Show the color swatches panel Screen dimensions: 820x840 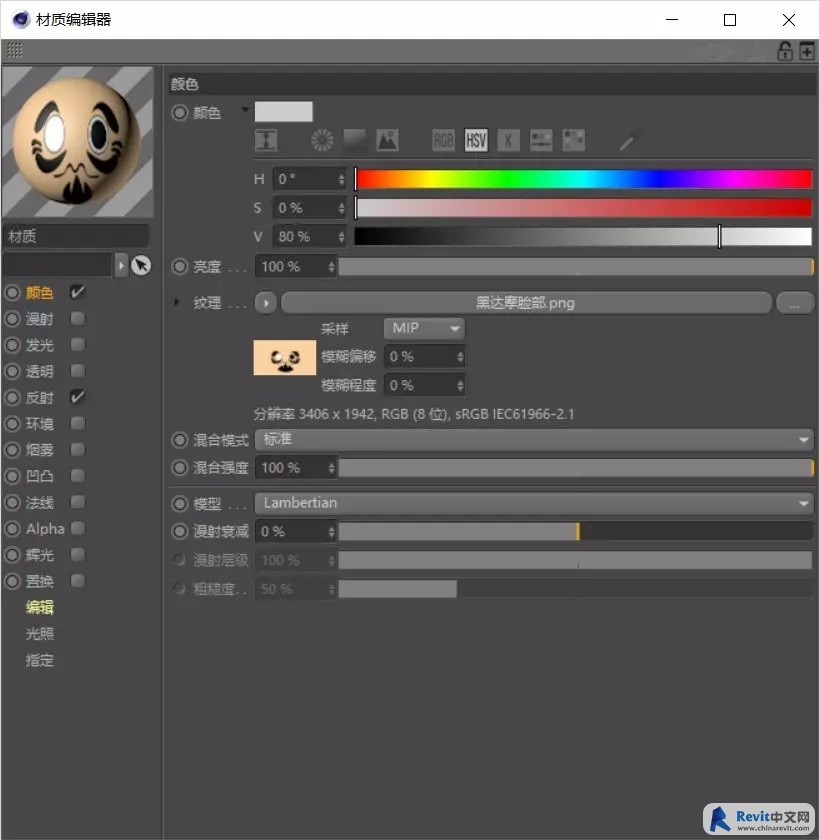click(x=574, y=141)
